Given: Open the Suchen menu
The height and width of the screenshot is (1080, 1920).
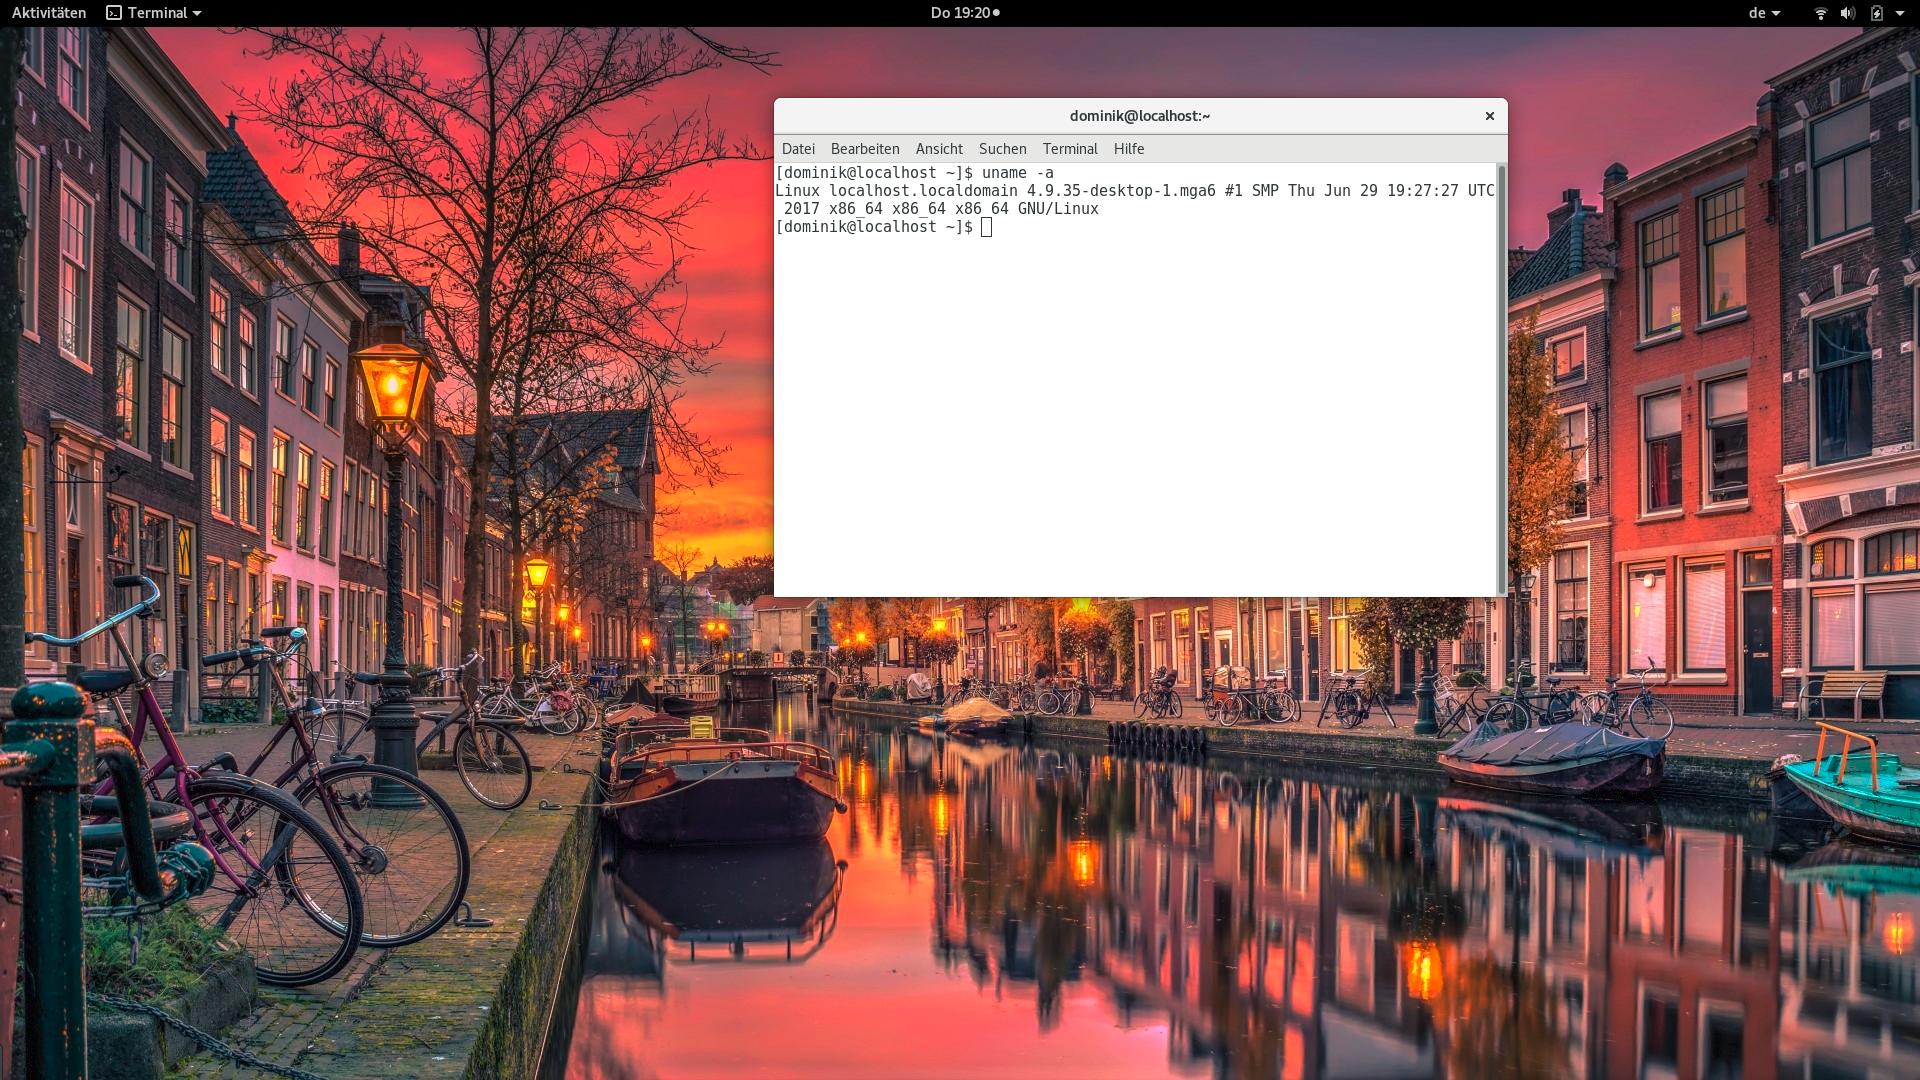Looking at the screenshot, I should pos(1002,149).
